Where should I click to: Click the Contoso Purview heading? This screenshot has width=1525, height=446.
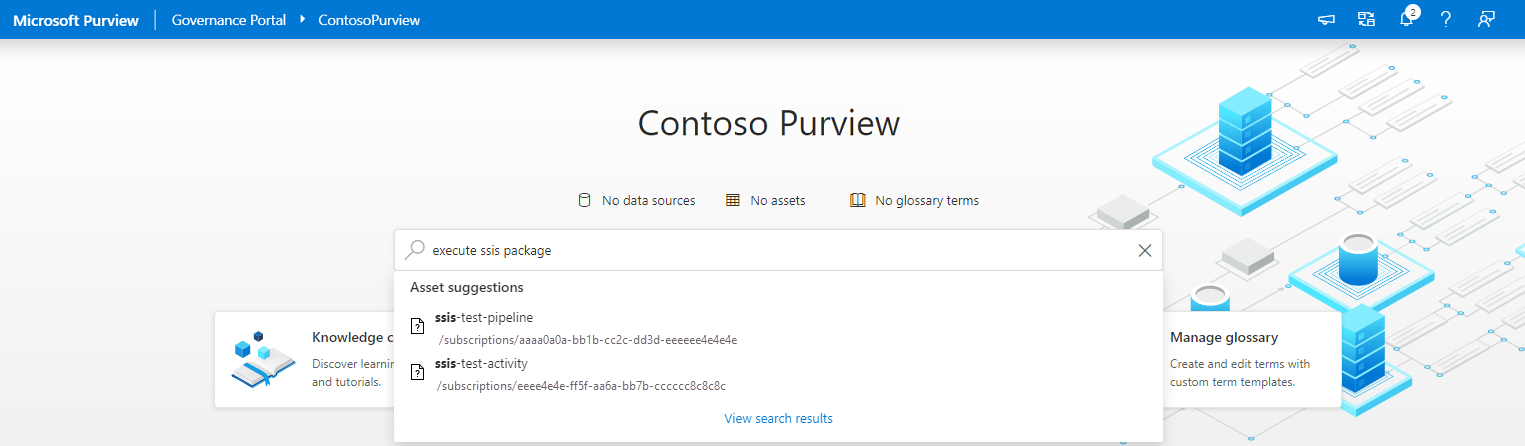(x=769, y=123)
